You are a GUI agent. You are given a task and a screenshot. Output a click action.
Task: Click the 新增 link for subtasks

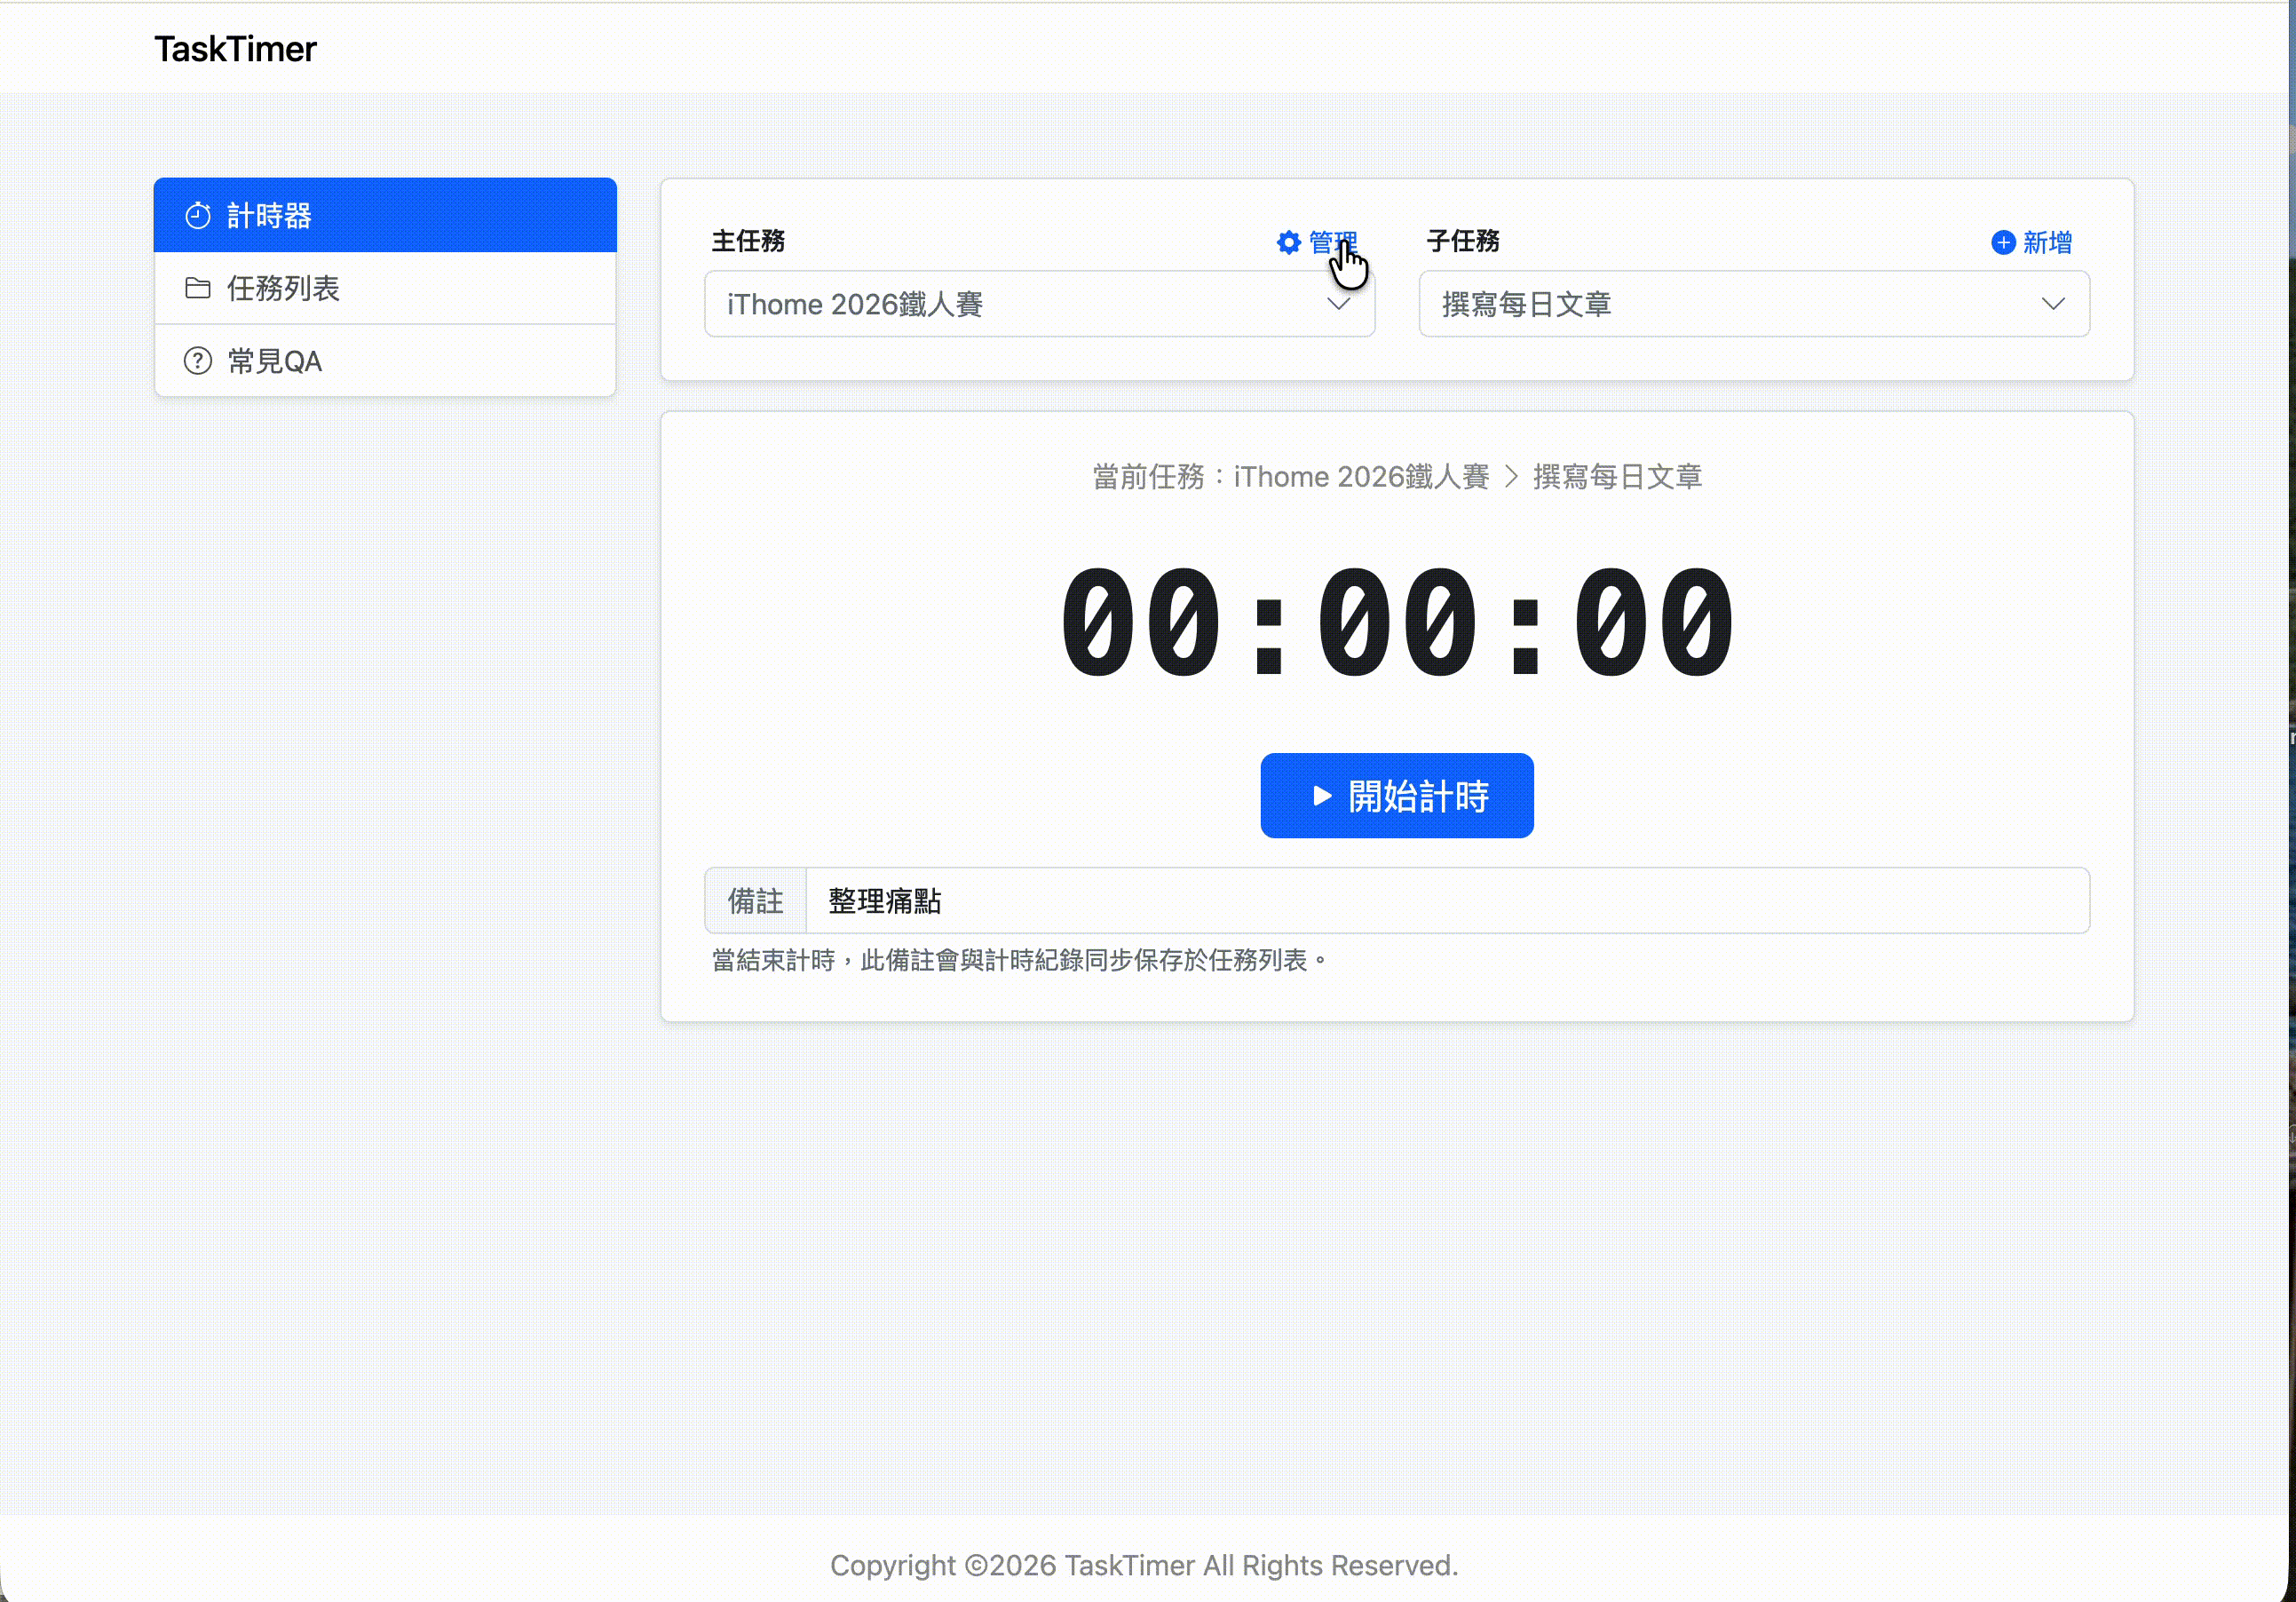[2032, 242]
